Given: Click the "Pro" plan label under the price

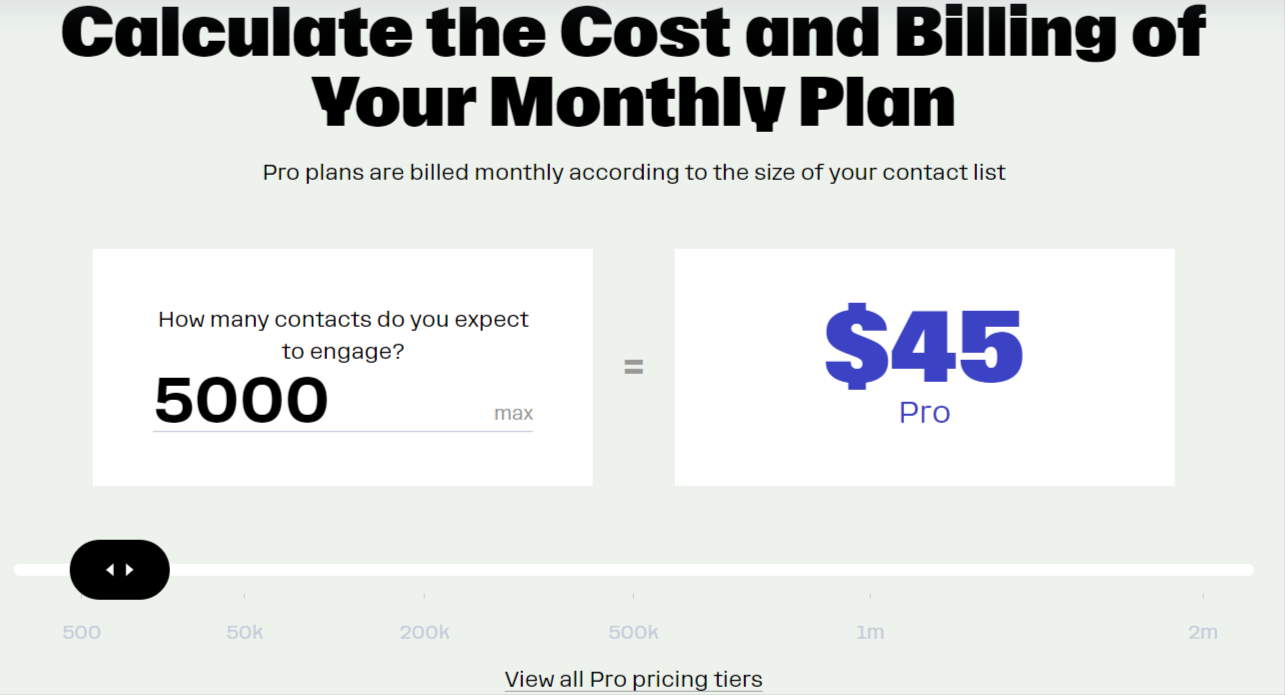Looking at the screenshot, I should click(923, 411).
